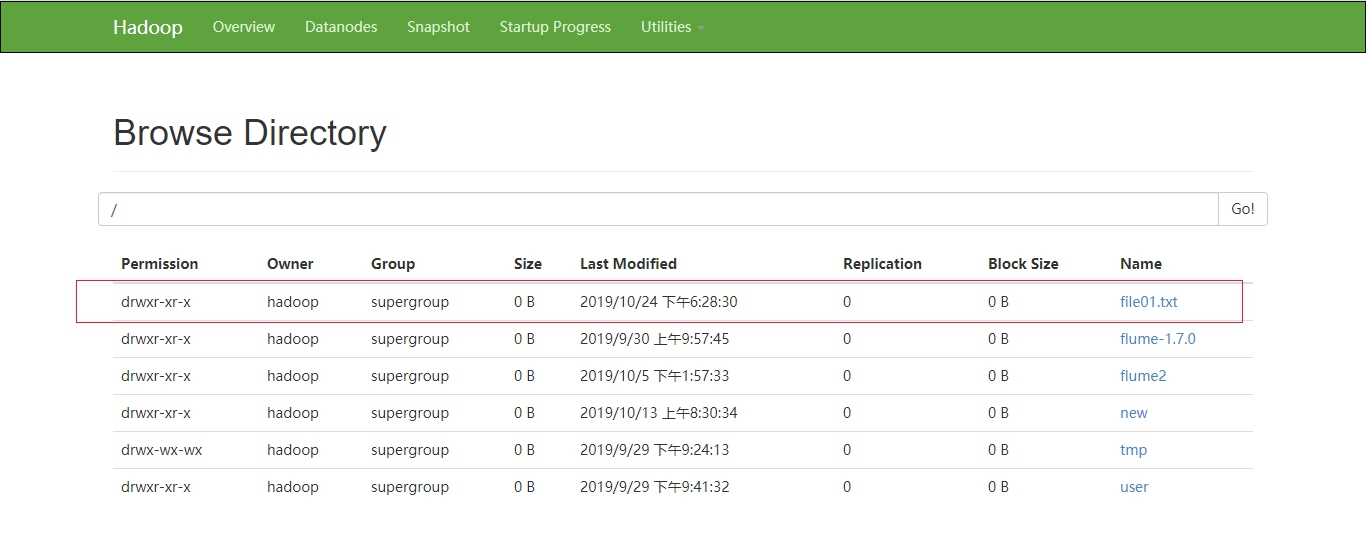Open the flume2 directory
Viewport: 1366px width, 543px height.
point(1143,375)
